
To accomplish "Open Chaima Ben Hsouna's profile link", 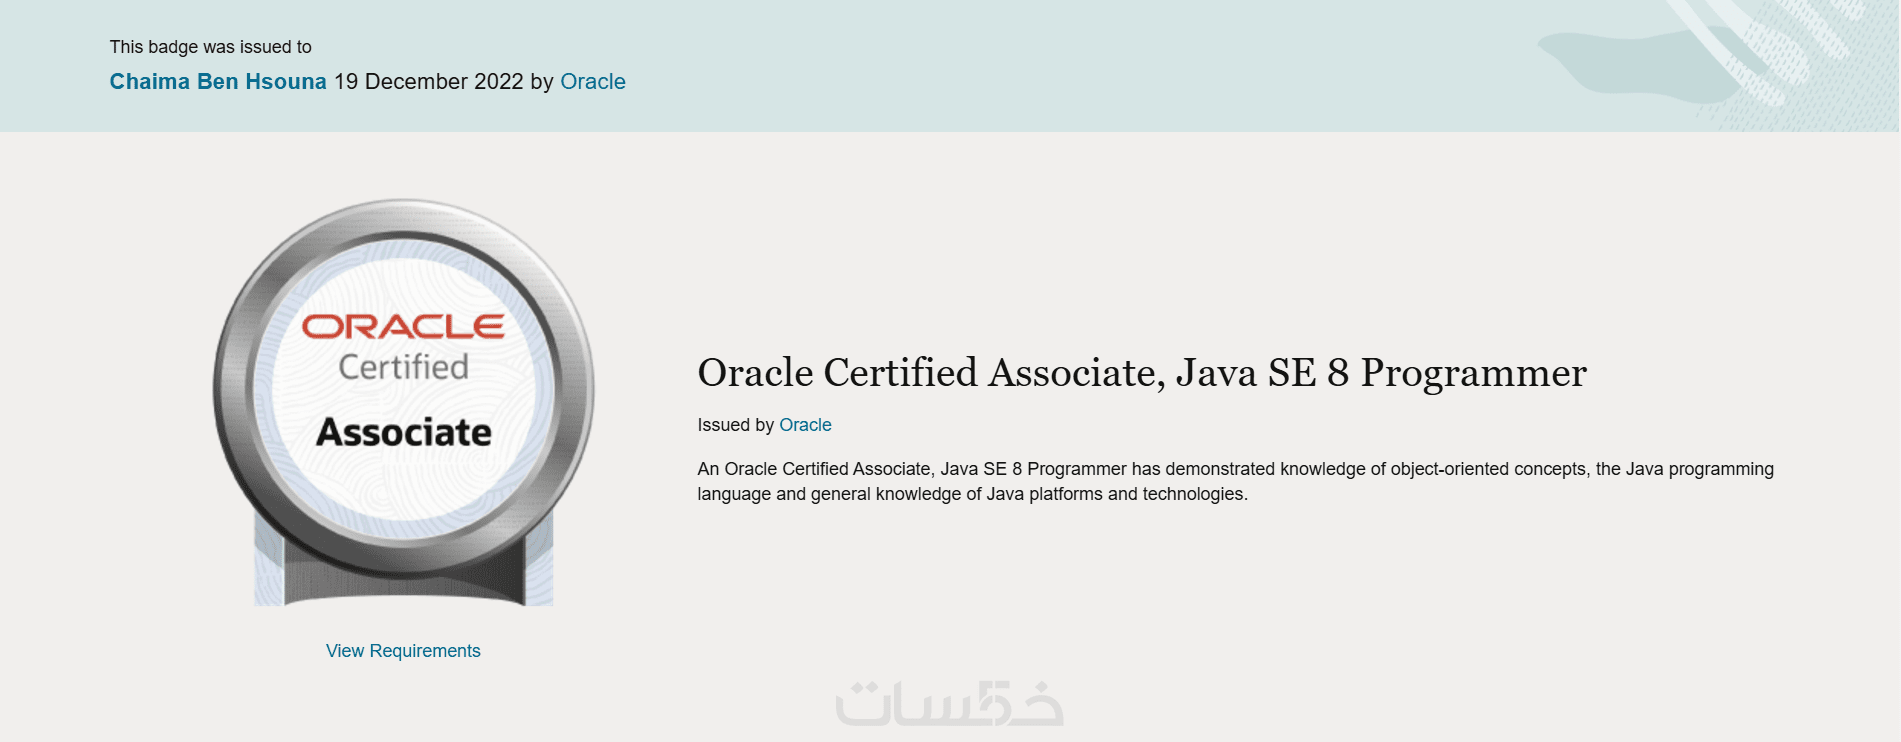I will [x=218, y=82].
